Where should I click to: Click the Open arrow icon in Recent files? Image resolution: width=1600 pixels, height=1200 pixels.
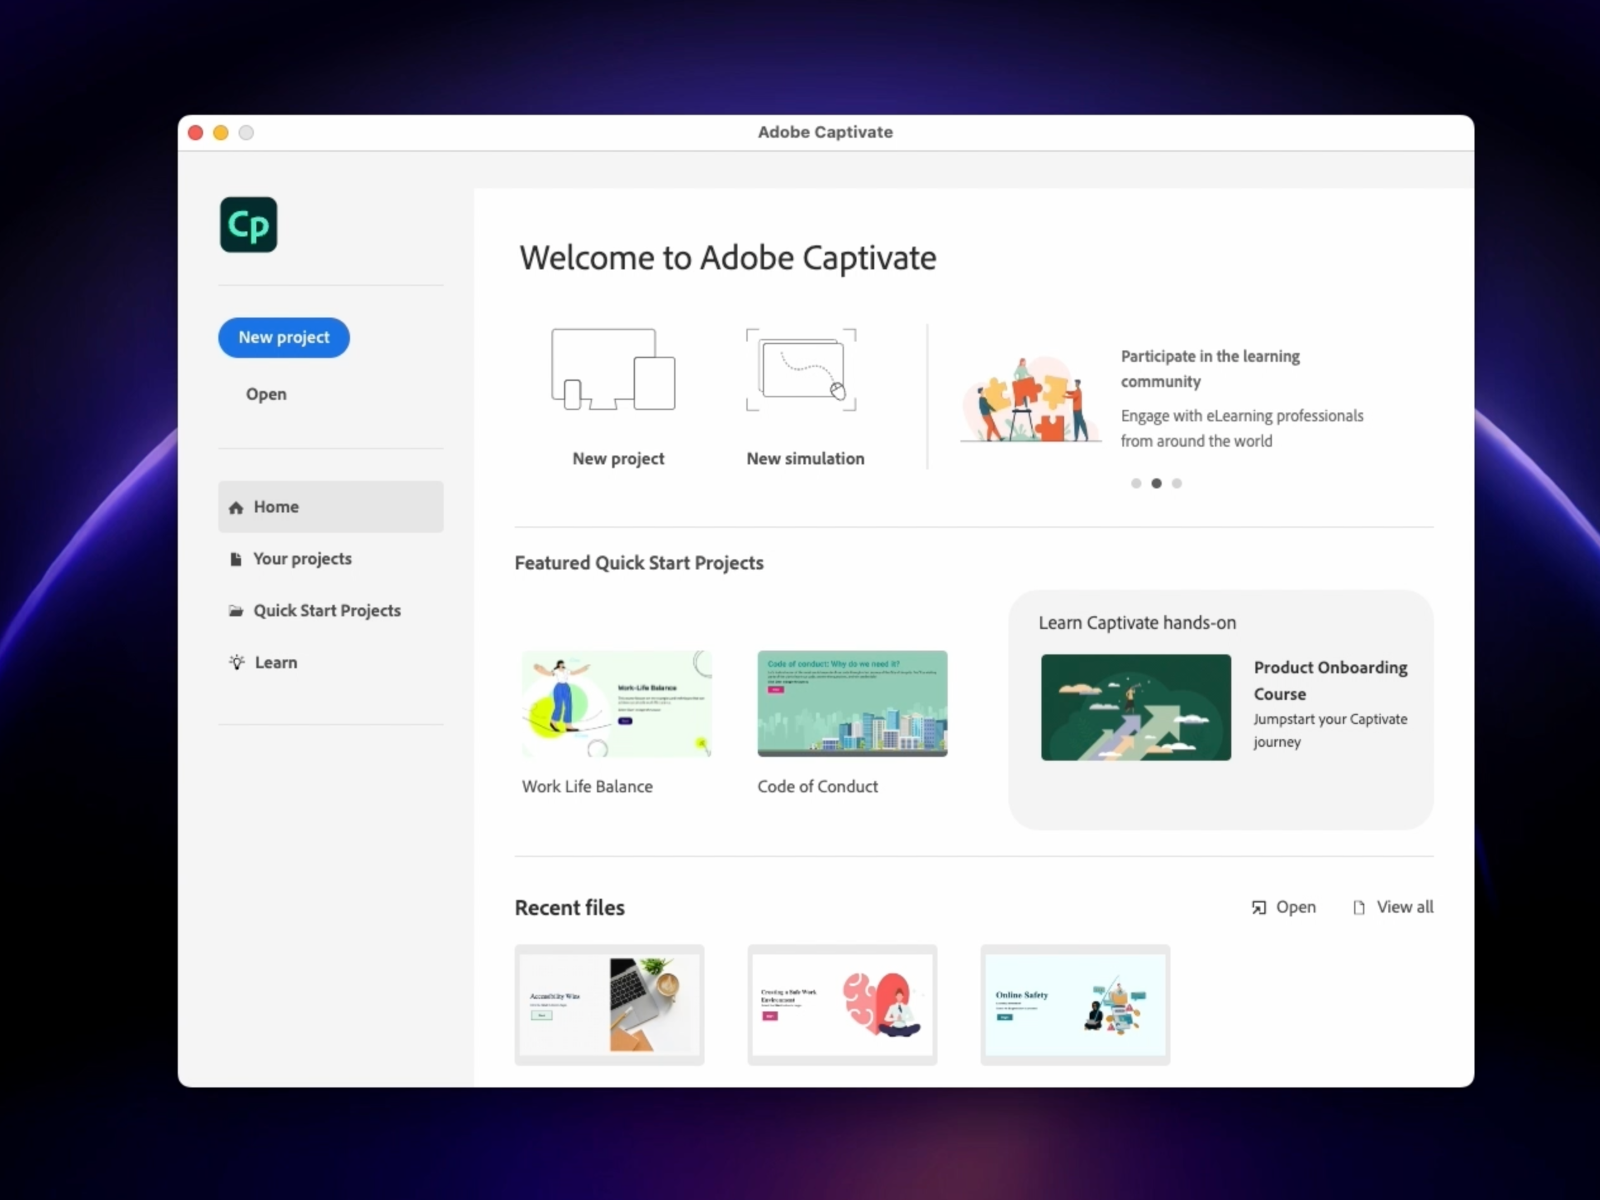(1259, 908)
